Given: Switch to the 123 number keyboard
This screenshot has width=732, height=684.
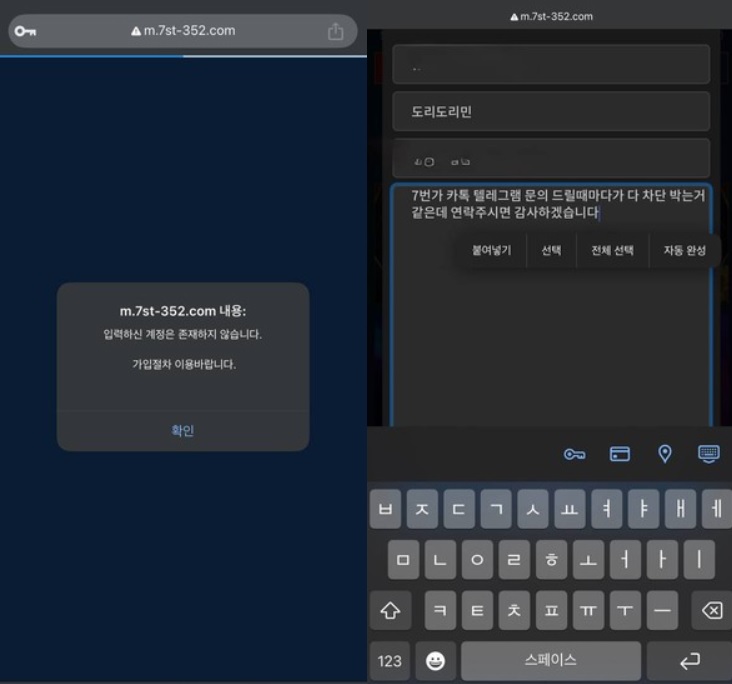Looking at the screenshot, I should (x=390, y=661).
